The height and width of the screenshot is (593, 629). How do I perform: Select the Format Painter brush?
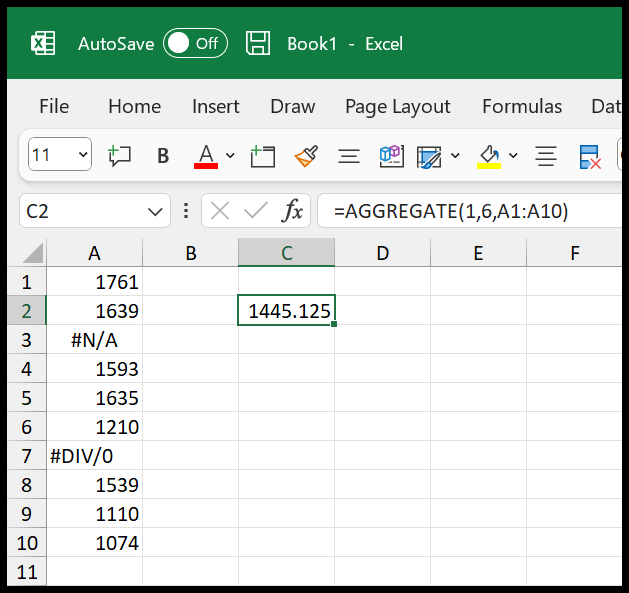(306, 156)
